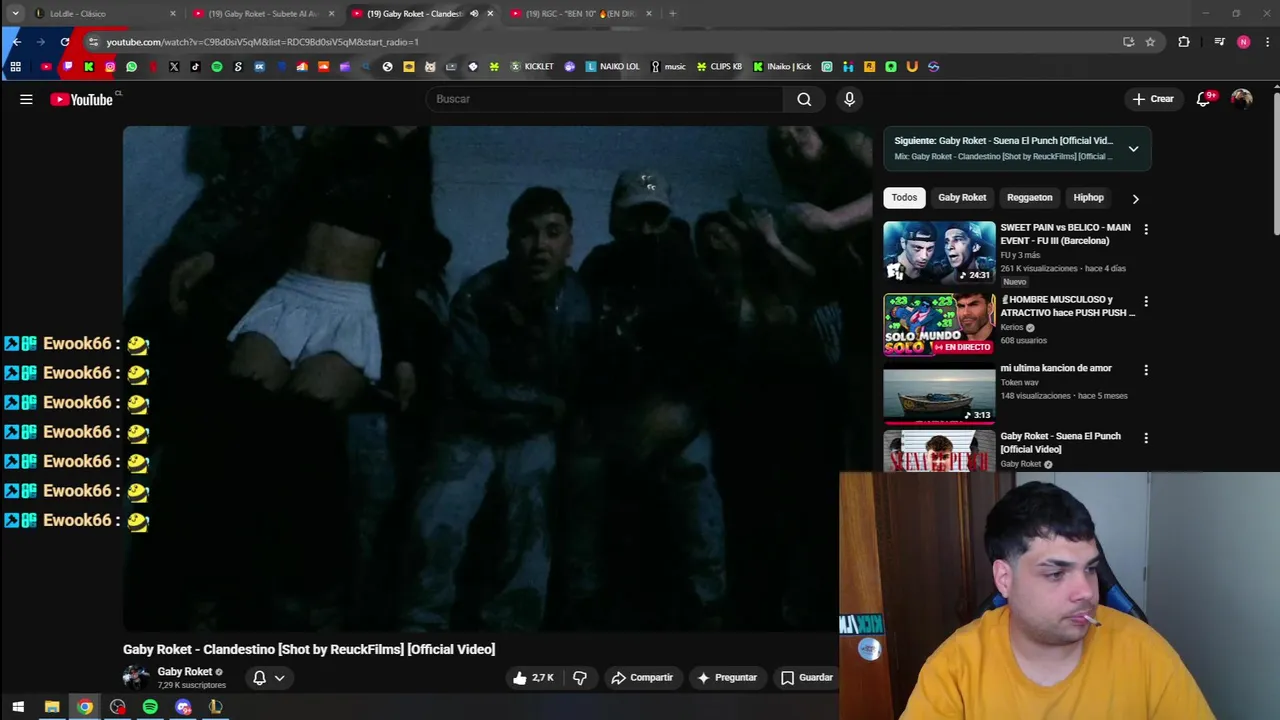Click the browser address bar URL
1280x720 pixels.
coord(262,42)
